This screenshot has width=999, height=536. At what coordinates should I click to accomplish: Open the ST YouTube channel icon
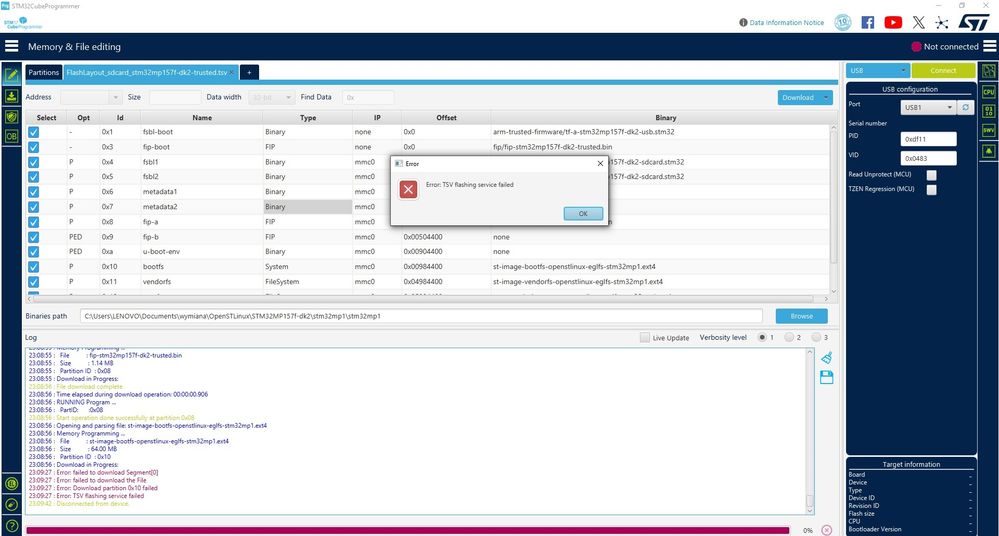(x=893, y=22)
